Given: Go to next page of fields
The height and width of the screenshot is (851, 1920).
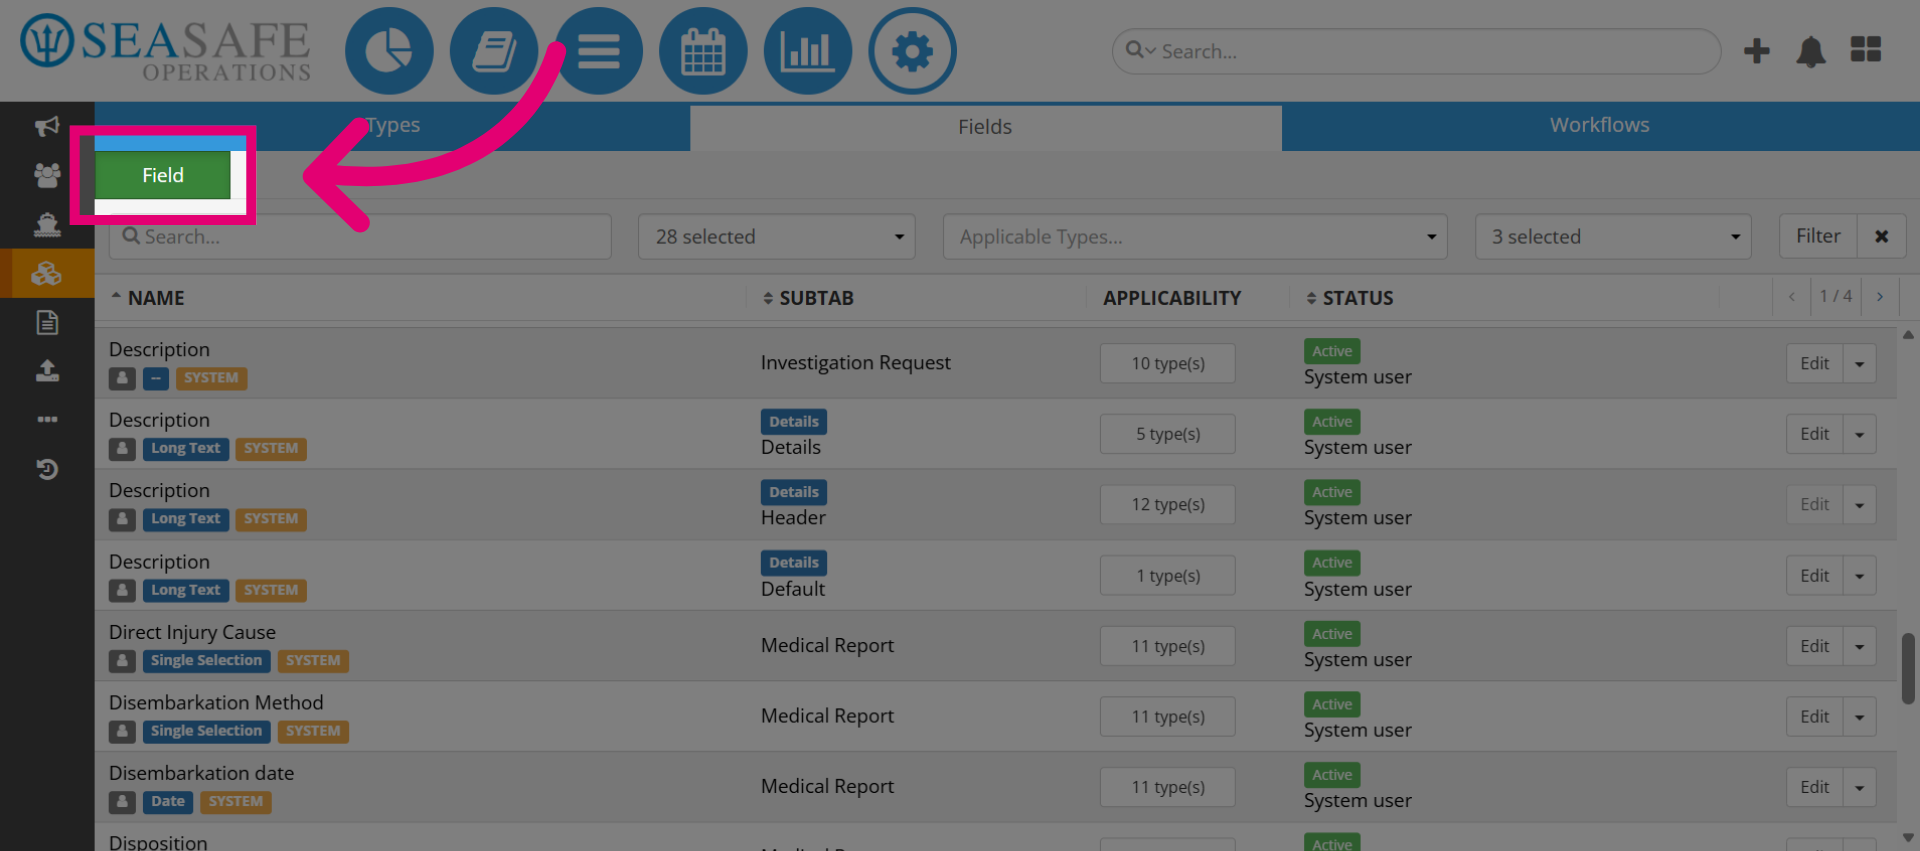Looking at the screenshot, I should pos(1880,297).
